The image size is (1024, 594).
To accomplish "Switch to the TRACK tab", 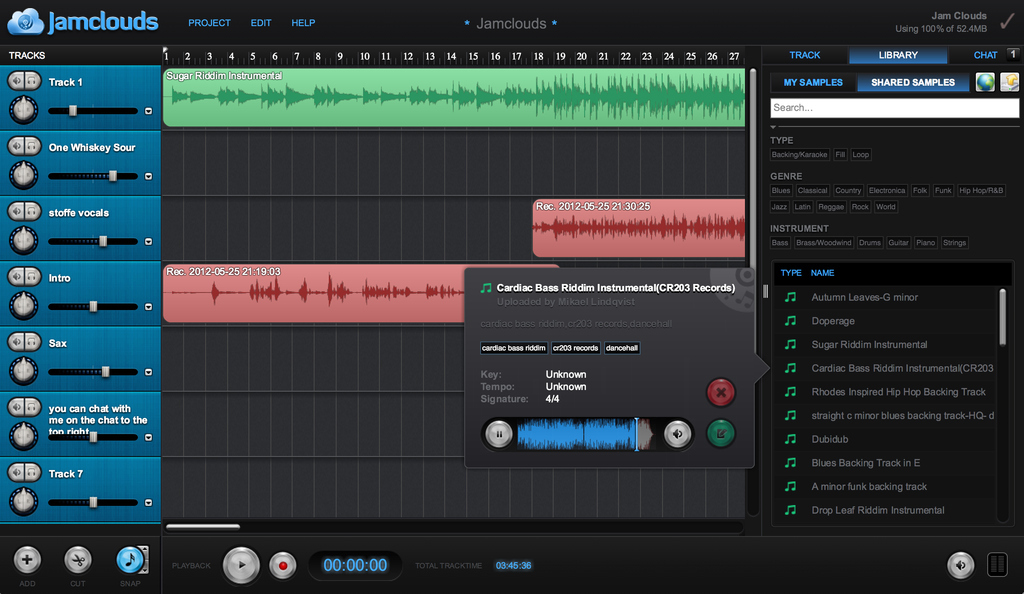I will click(805, 55).
